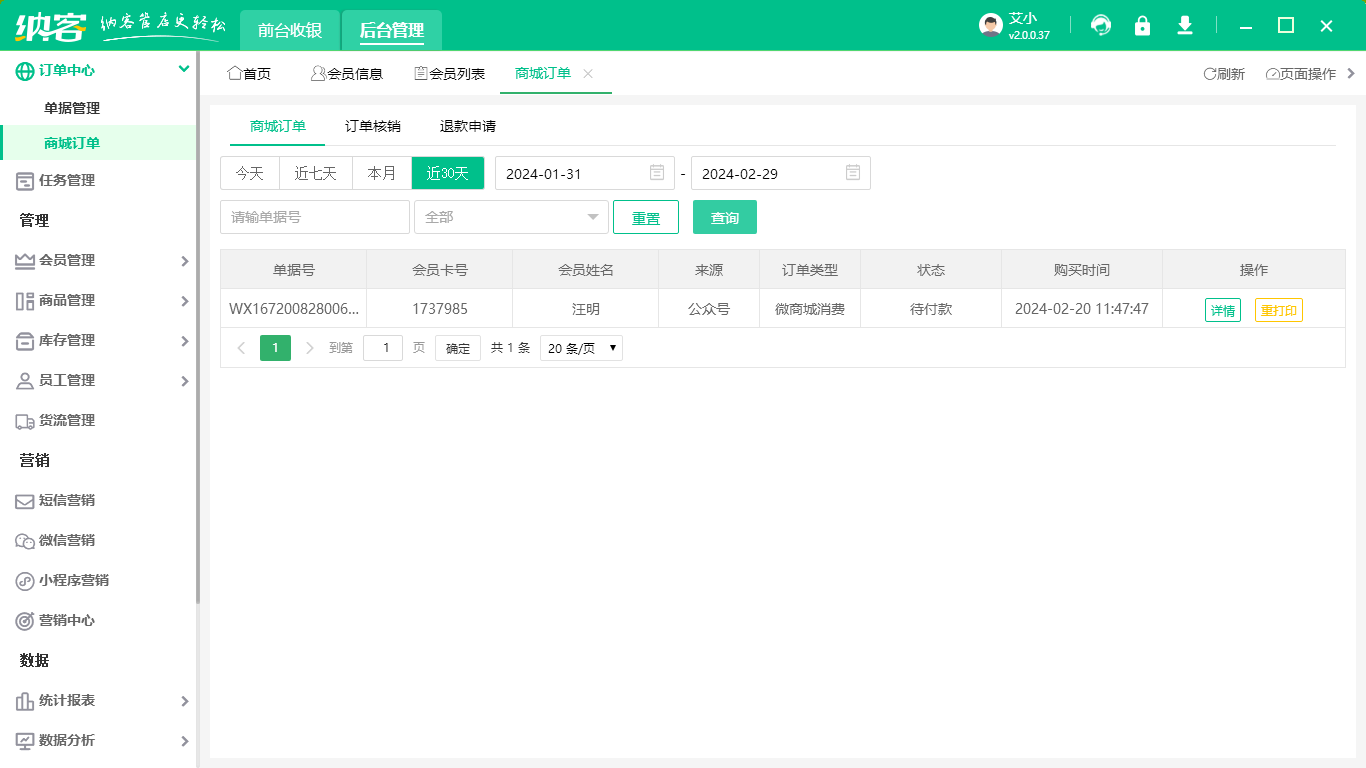Change page size via the 20条/页 dropdown
This screenshot has height=768, width=1366.
(580, 347)
